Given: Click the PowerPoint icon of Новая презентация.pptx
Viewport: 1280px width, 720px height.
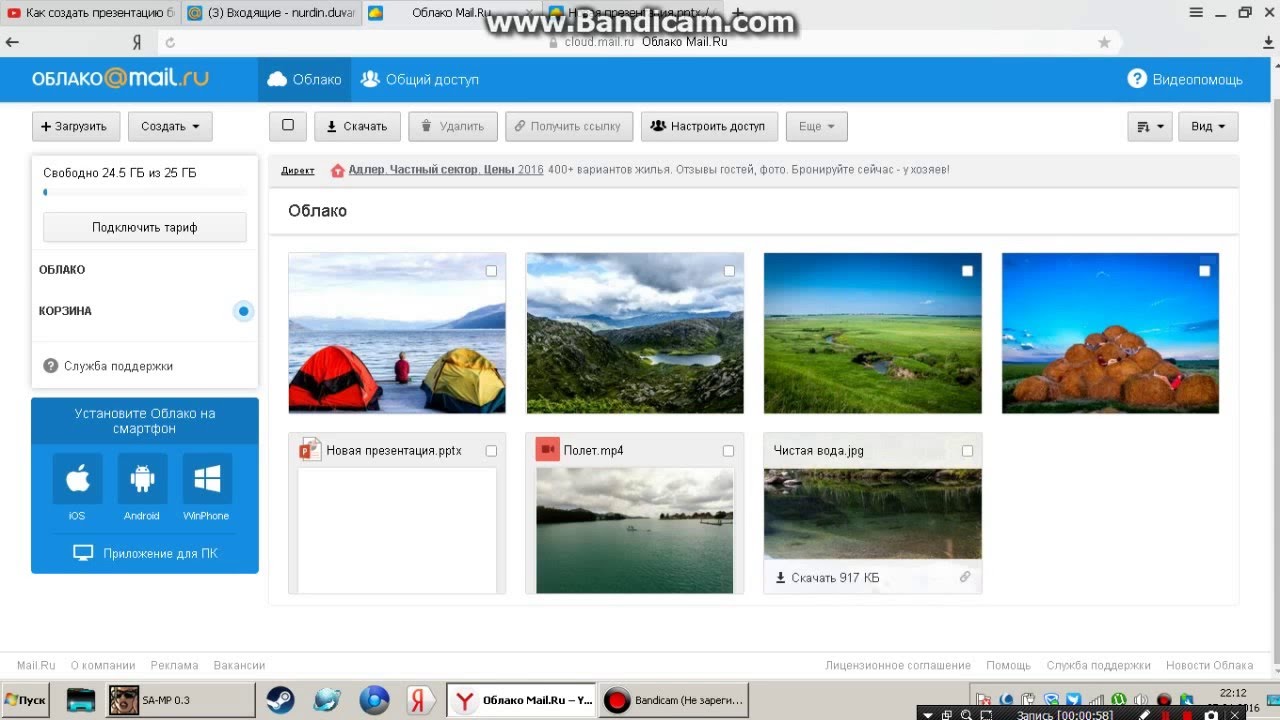Looking at the screenshot, I should click(310, 450).
